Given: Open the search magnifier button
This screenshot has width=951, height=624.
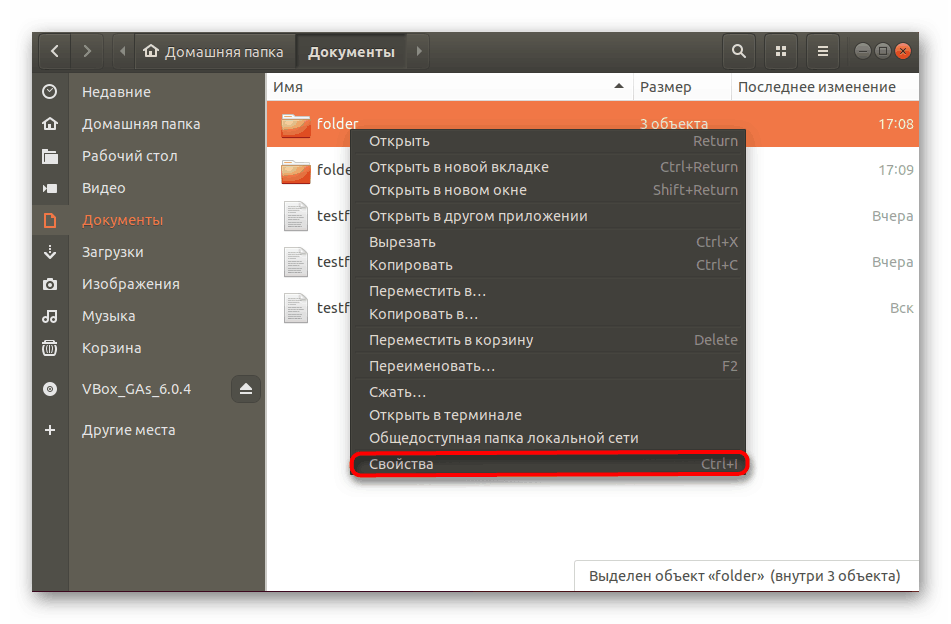Looking at the screenshot, I should [x=739, y=52].
